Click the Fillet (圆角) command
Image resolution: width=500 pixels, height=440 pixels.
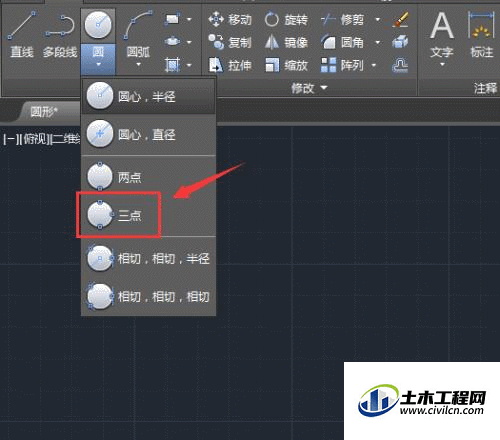342,42
